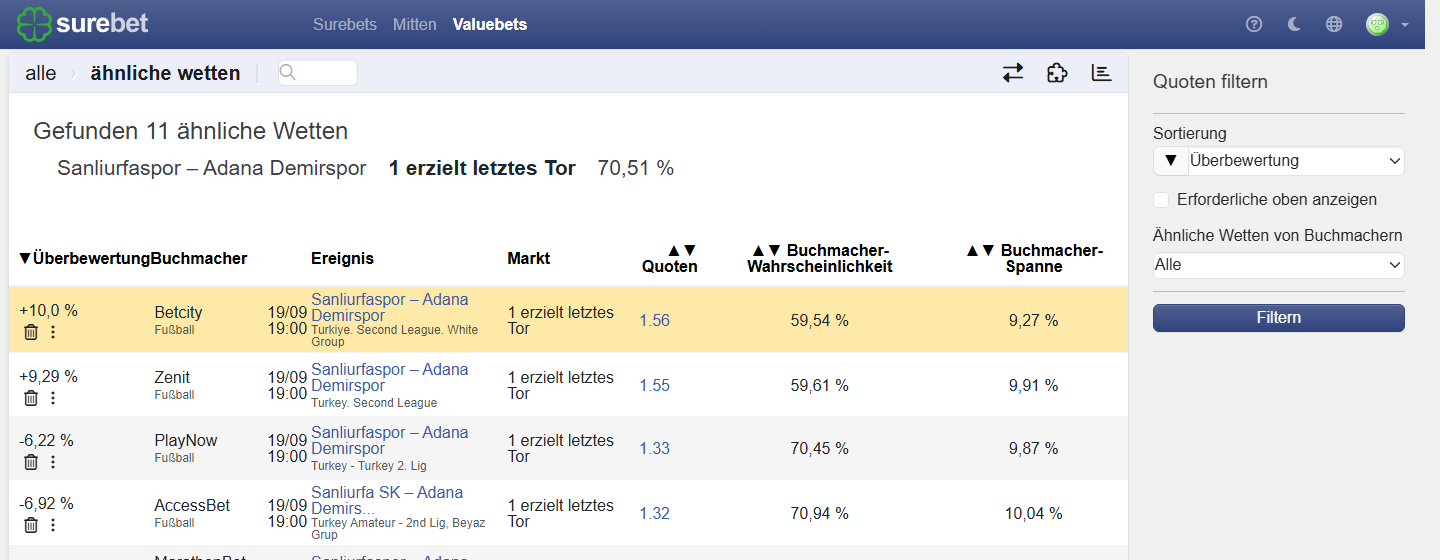Open the help question mark icon

click(x=1254, y=24)
